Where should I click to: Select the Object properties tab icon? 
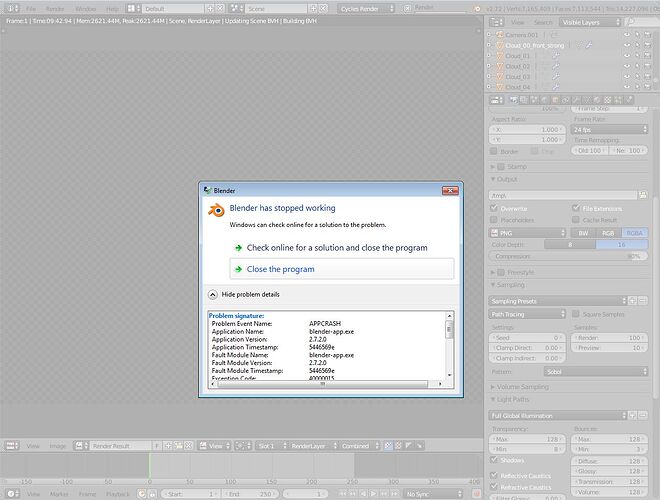coord(556,100)
